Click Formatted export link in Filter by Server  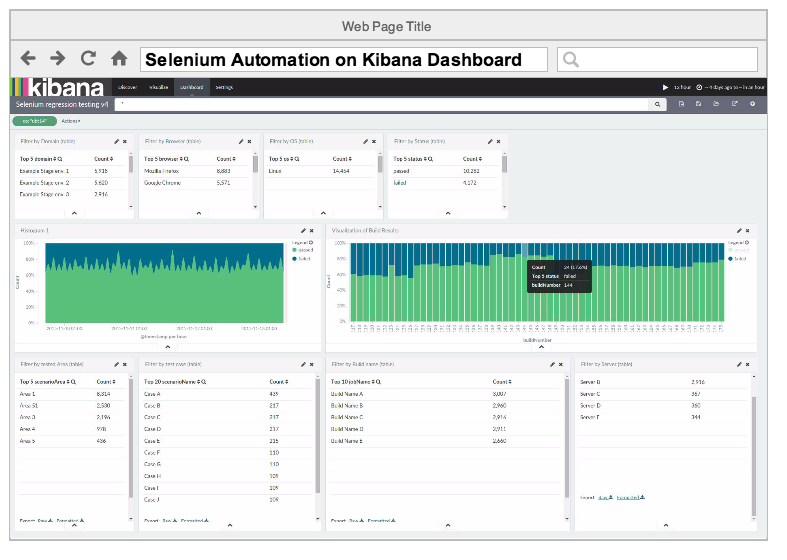click(x=630, y=498)
